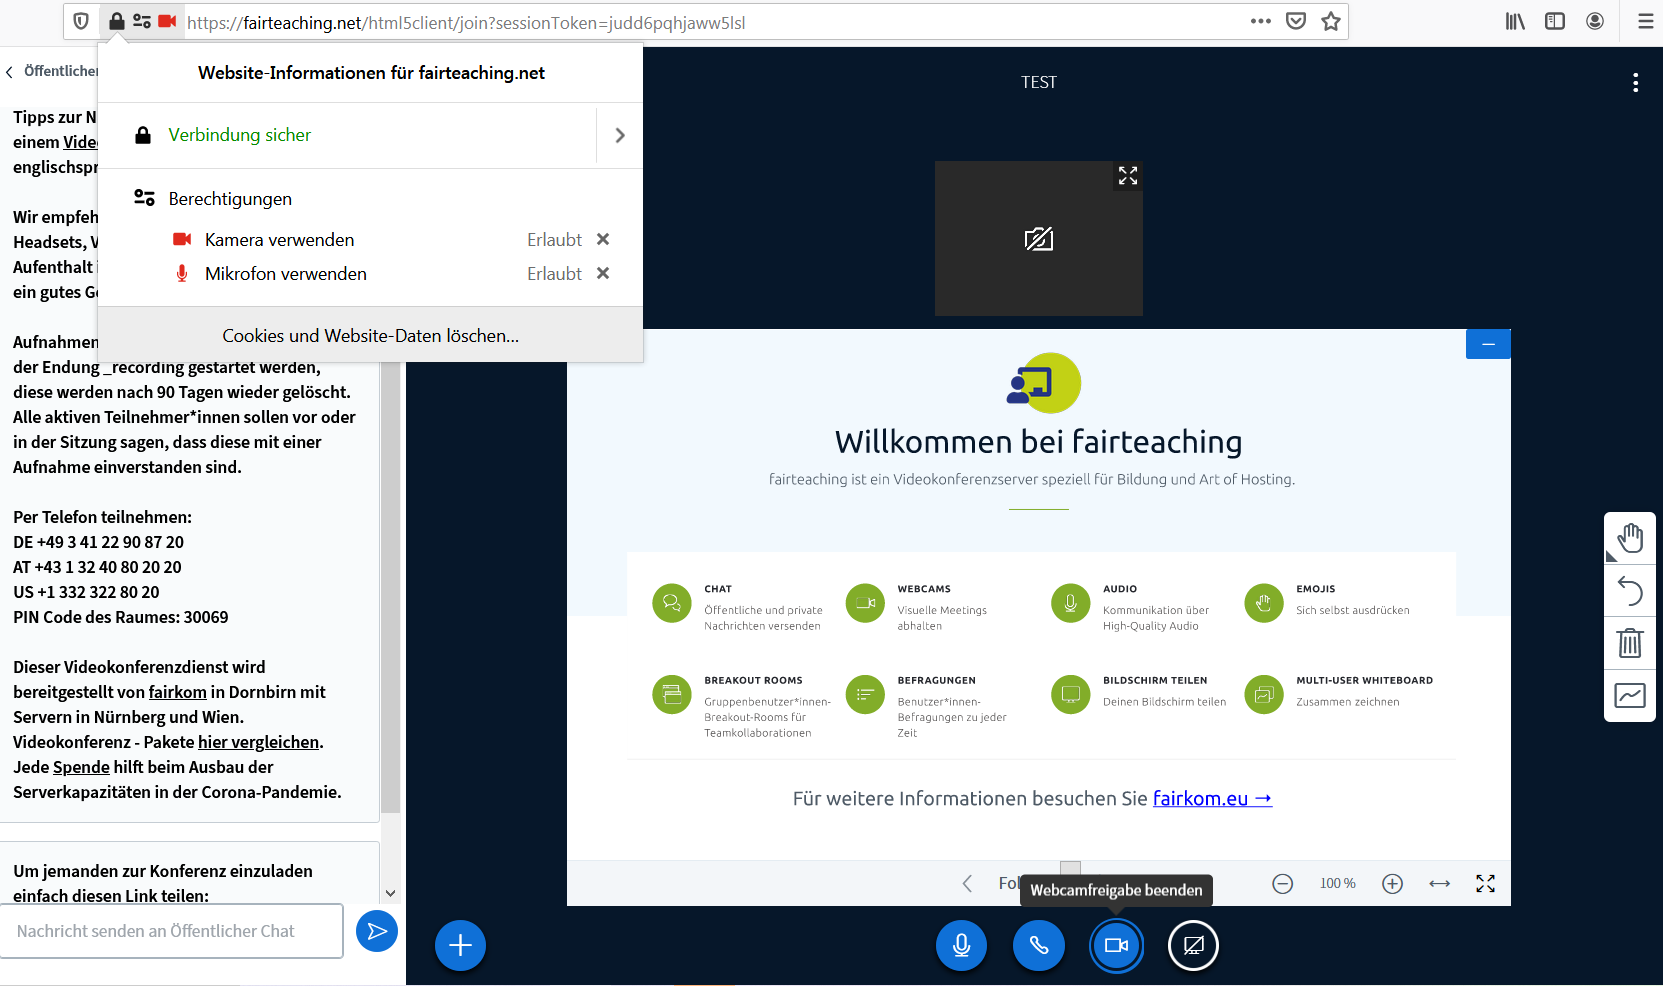Image resolution: width=1663 pixels, height=986 pixels.
Task: Click the address bar URL
Action: click(x=466, y=22)
